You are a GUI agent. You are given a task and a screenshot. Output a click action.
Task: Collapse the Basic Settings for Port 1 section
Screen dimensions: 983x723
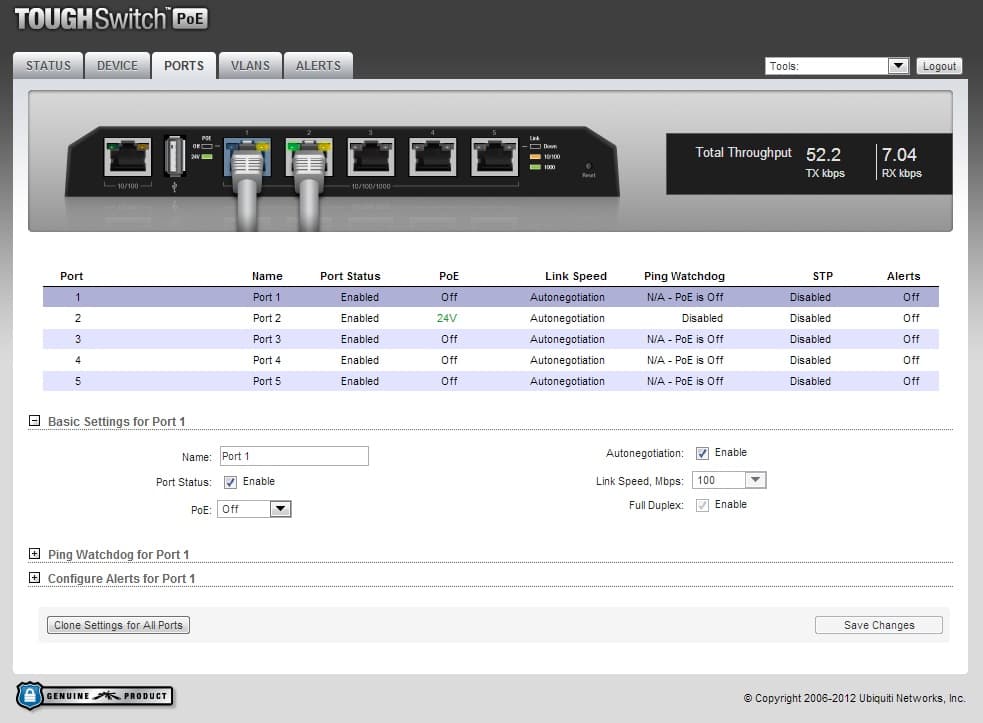click(x=34, y=421)
